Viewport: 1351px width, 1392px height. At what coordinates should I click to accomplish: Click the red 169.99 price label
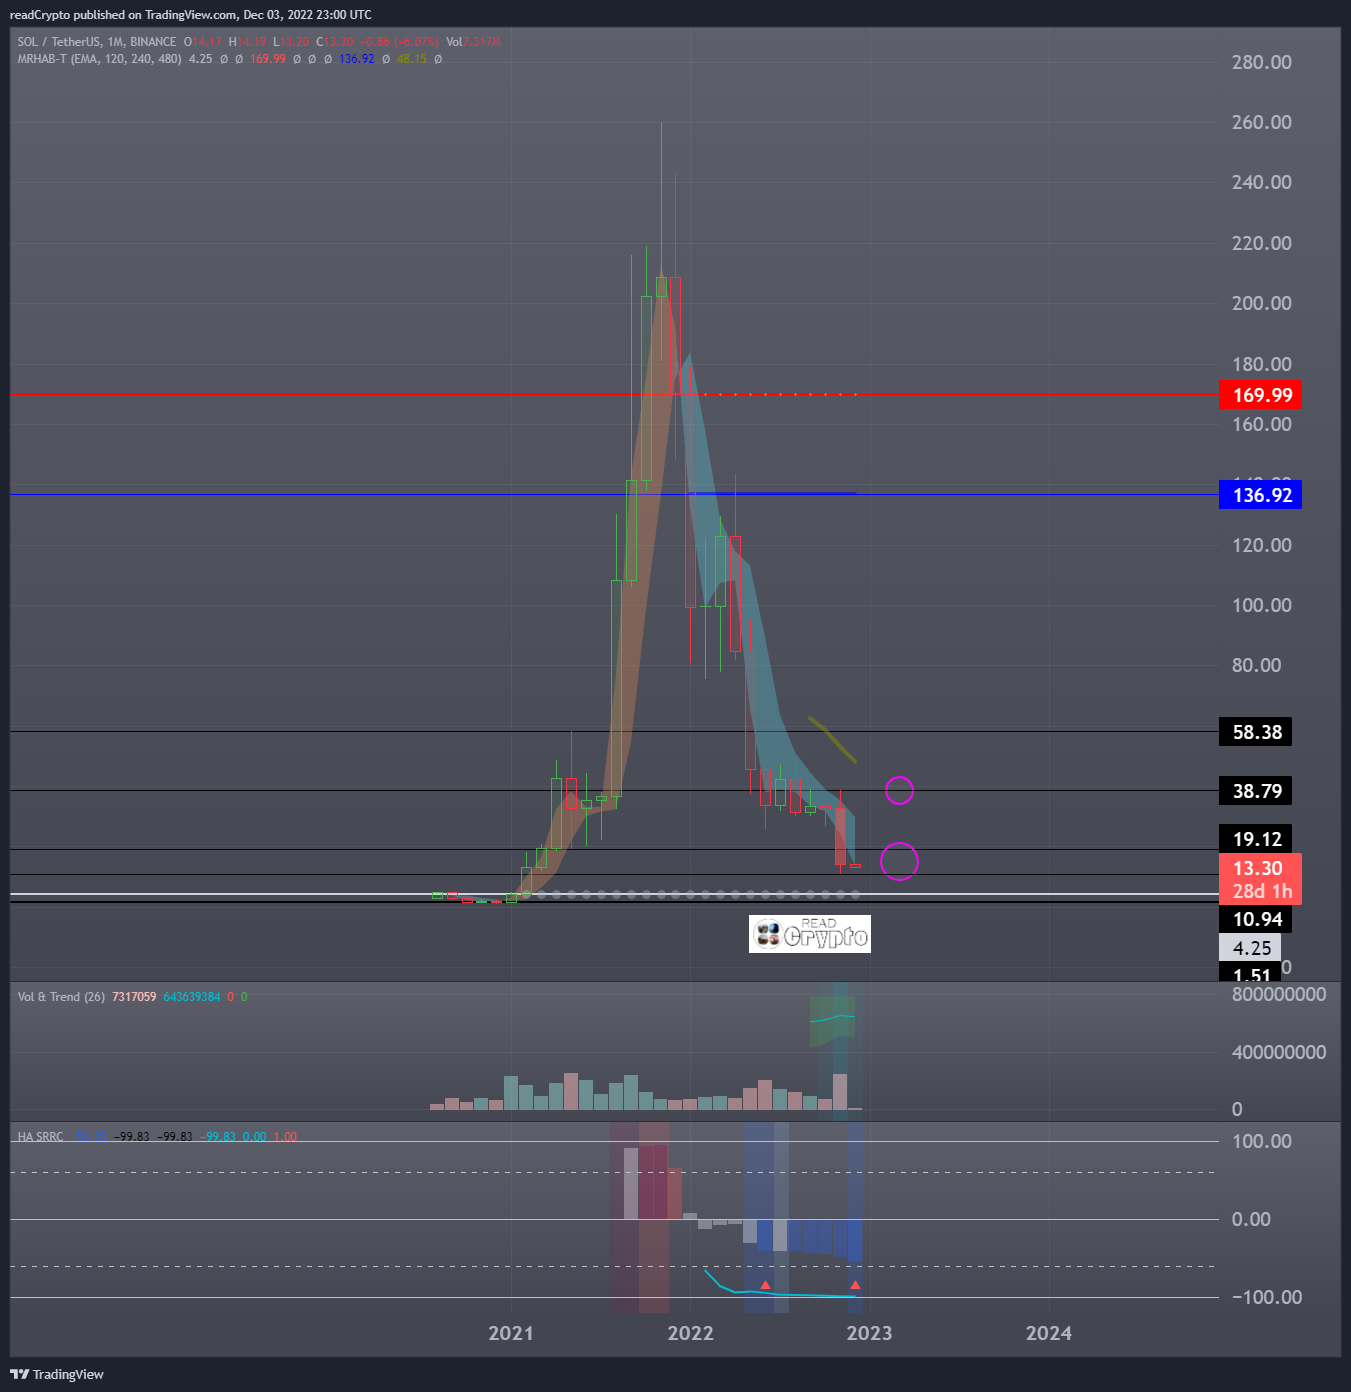[x=1260, y=395]
